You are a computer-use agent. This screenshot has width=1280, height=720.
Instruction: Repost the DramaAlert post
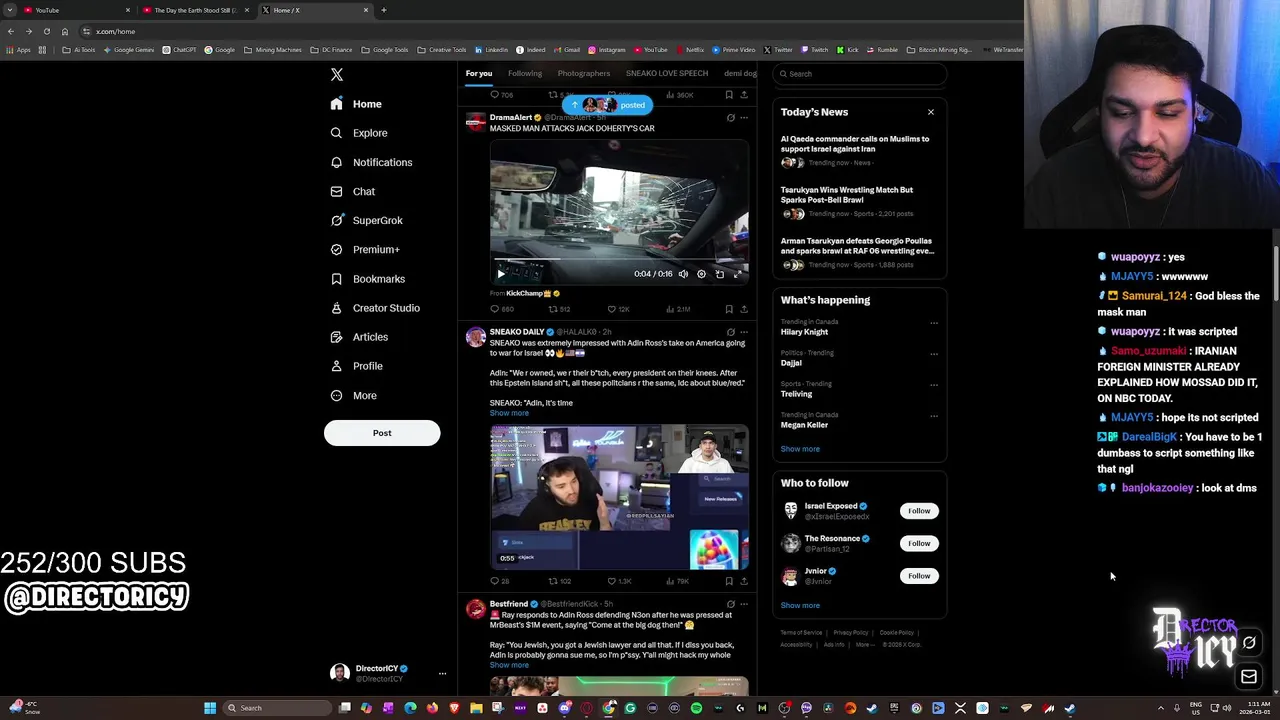(559, 309)
